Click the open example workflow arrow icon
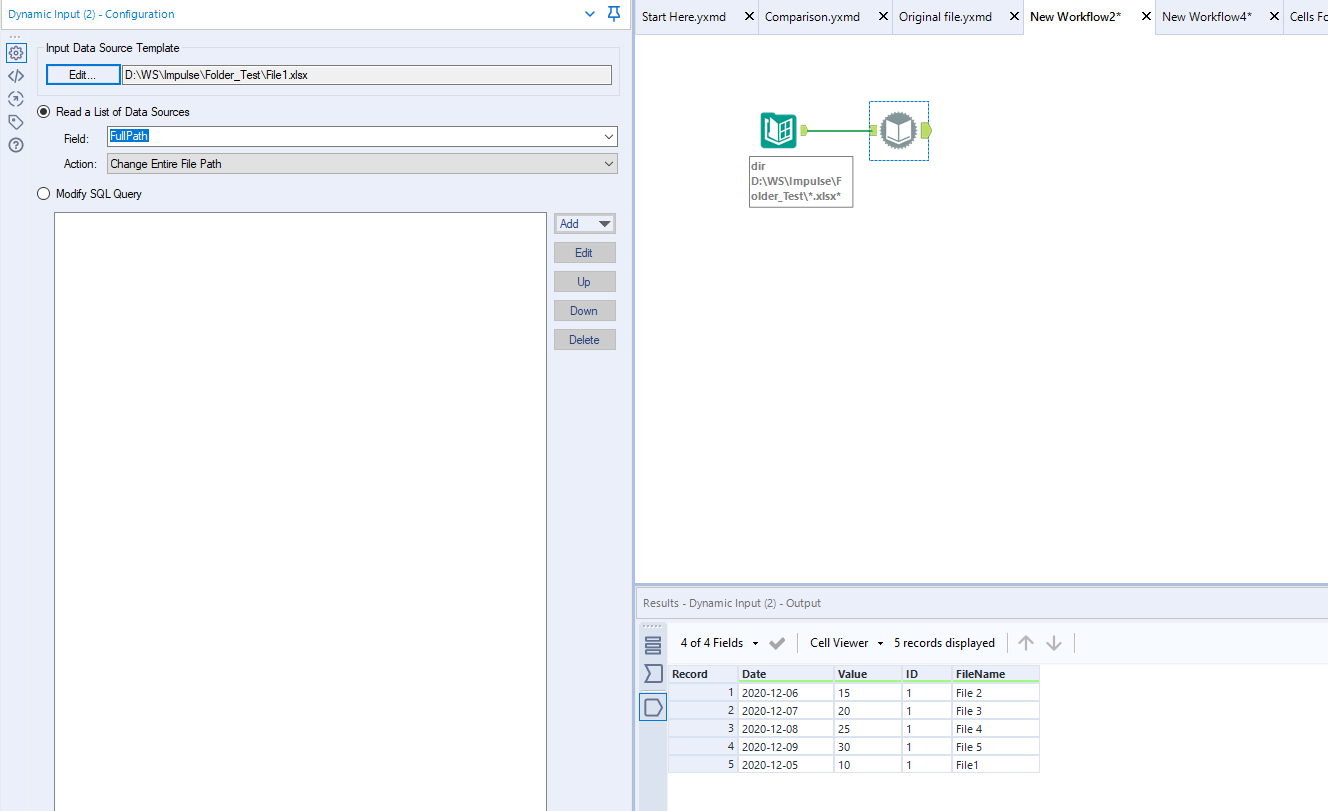The height and width of the screenshot is (811, 1328). pyautogui.click(x=16, y=98)
